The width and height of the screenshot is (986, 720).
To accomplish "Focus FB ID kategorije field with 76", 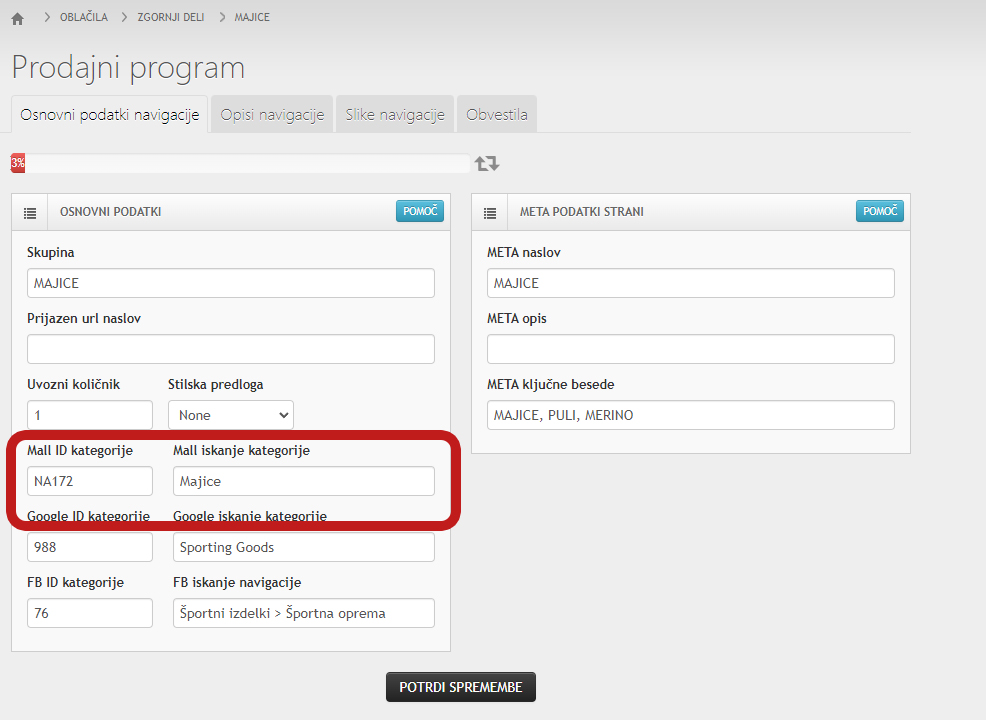I will pyautogui.click(x=90, y=613).
